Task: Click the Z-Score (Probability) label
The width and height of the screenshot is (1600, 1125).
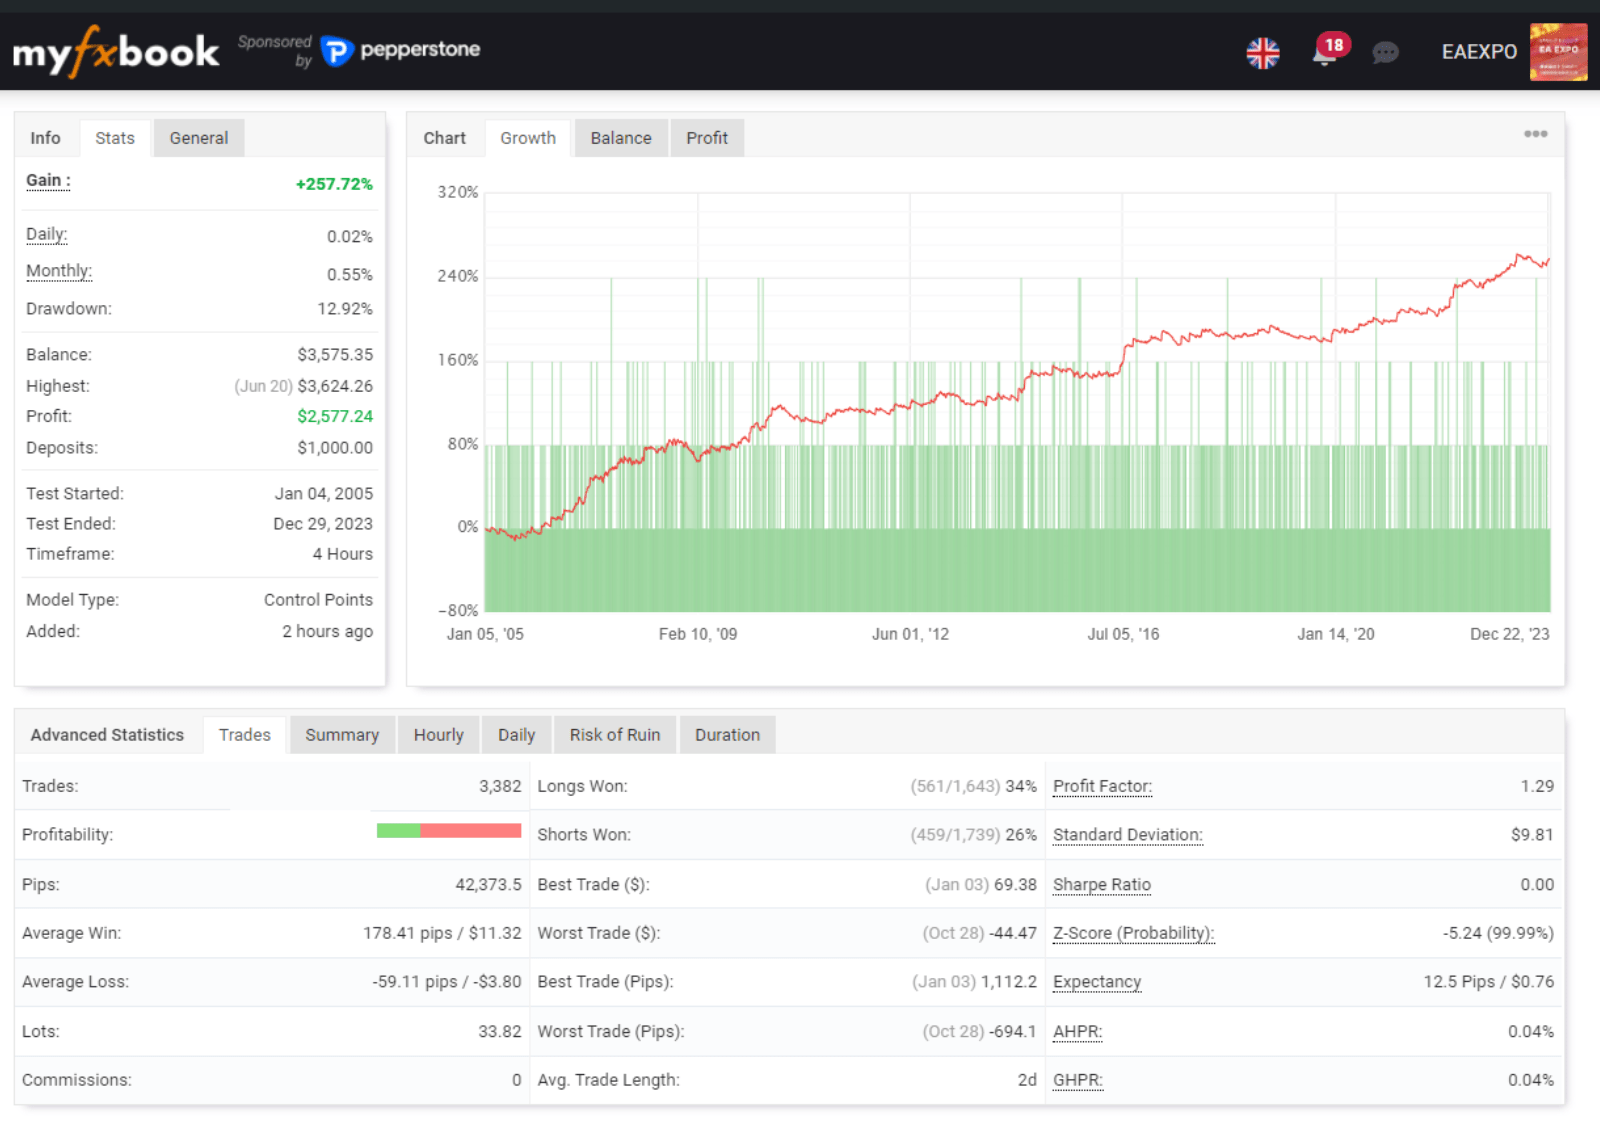Action: 1134,933
